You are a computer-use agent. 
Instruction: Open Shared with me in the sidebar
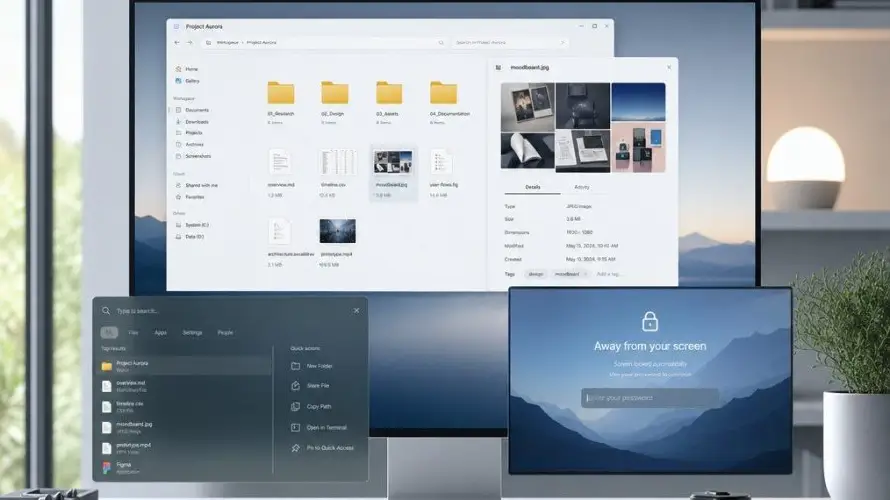(196, 186)
